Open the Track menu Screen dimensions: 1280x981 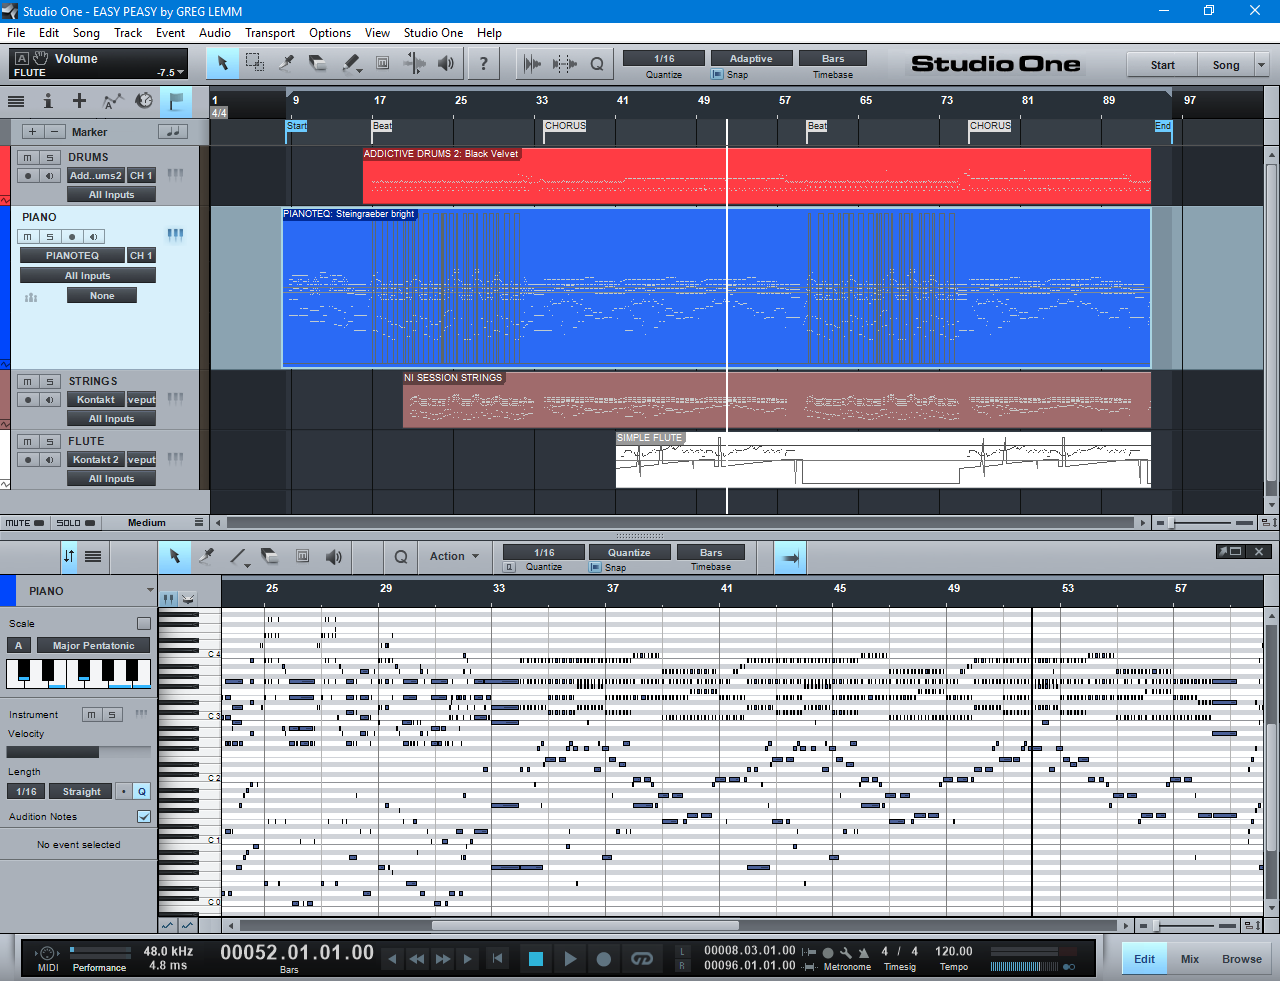tap(128, 33)
